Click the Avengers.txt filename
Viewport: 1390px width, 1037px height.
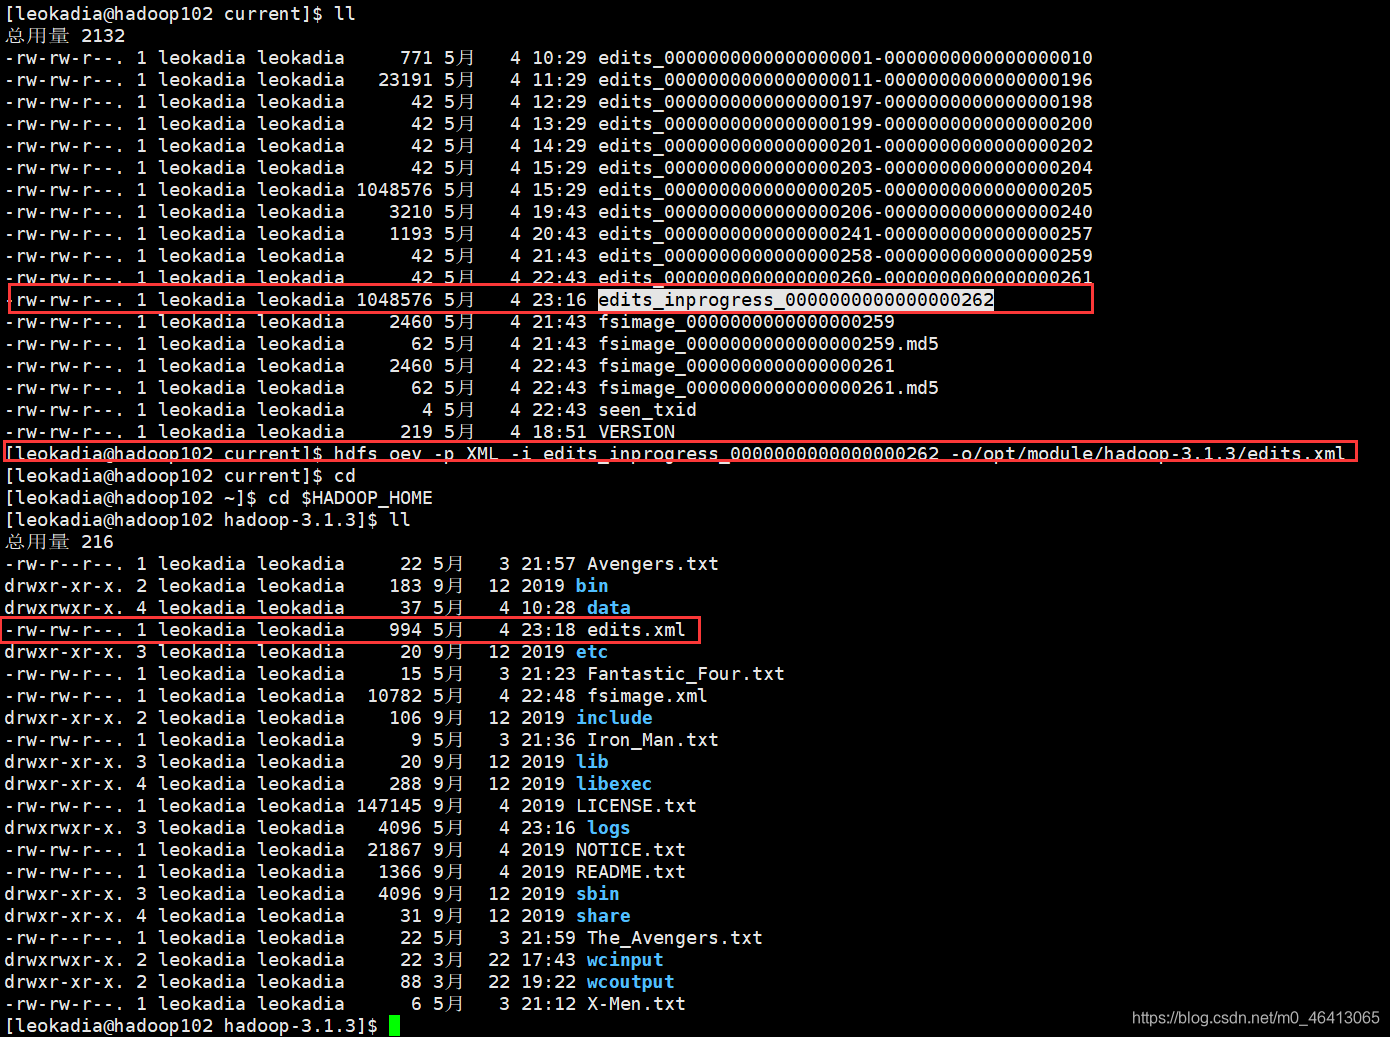tap(652, 564)
